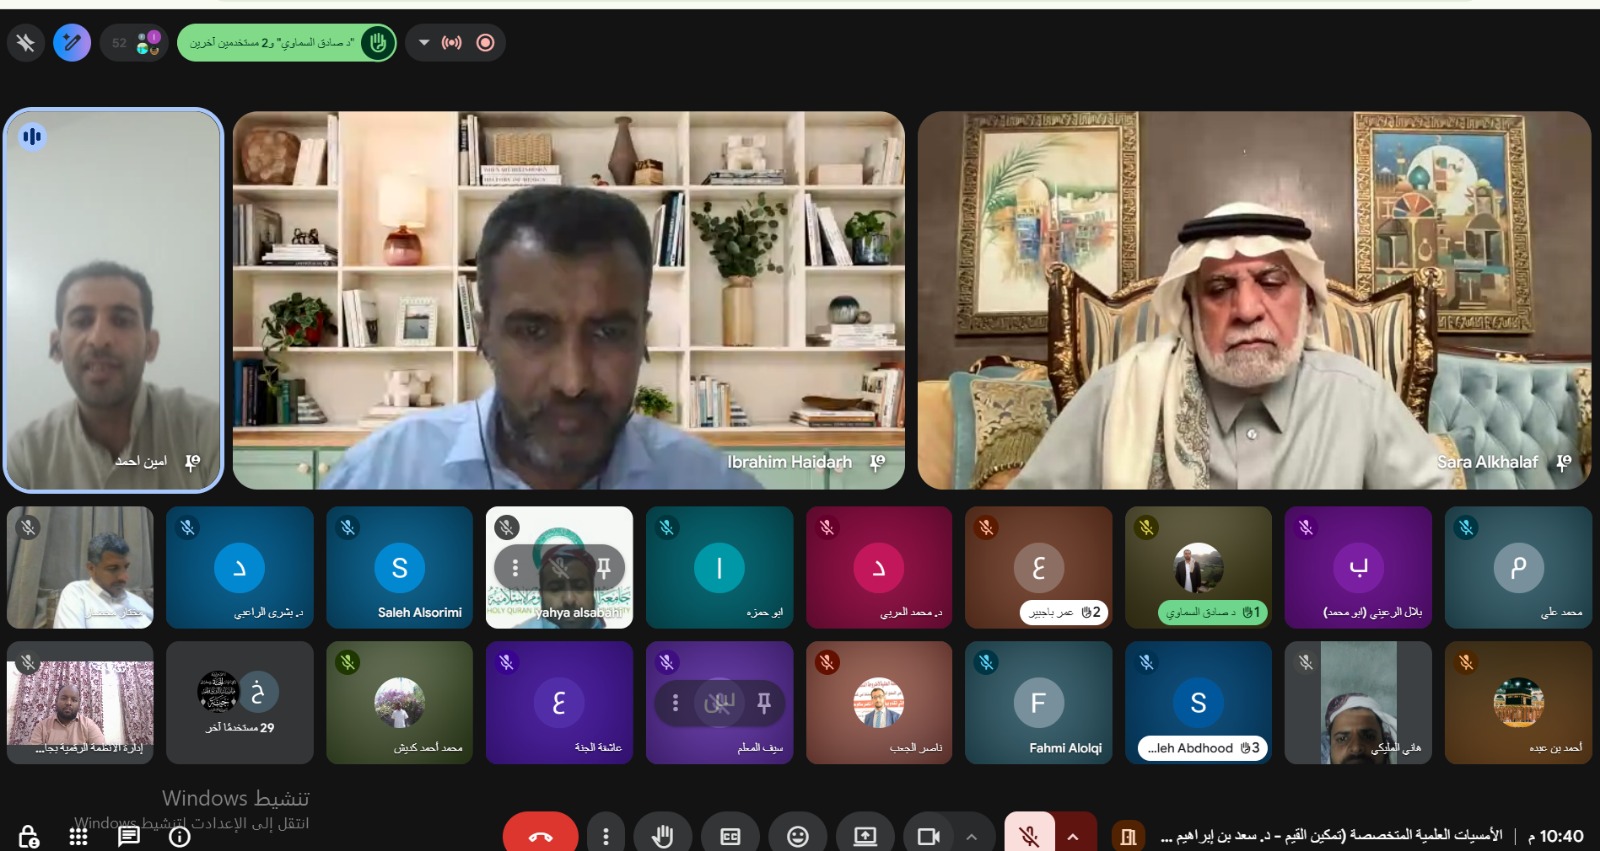The height and width of the screenshot is (851, 1600).
Task: Open the 52 participants list
Action: [x=134, y=43]
